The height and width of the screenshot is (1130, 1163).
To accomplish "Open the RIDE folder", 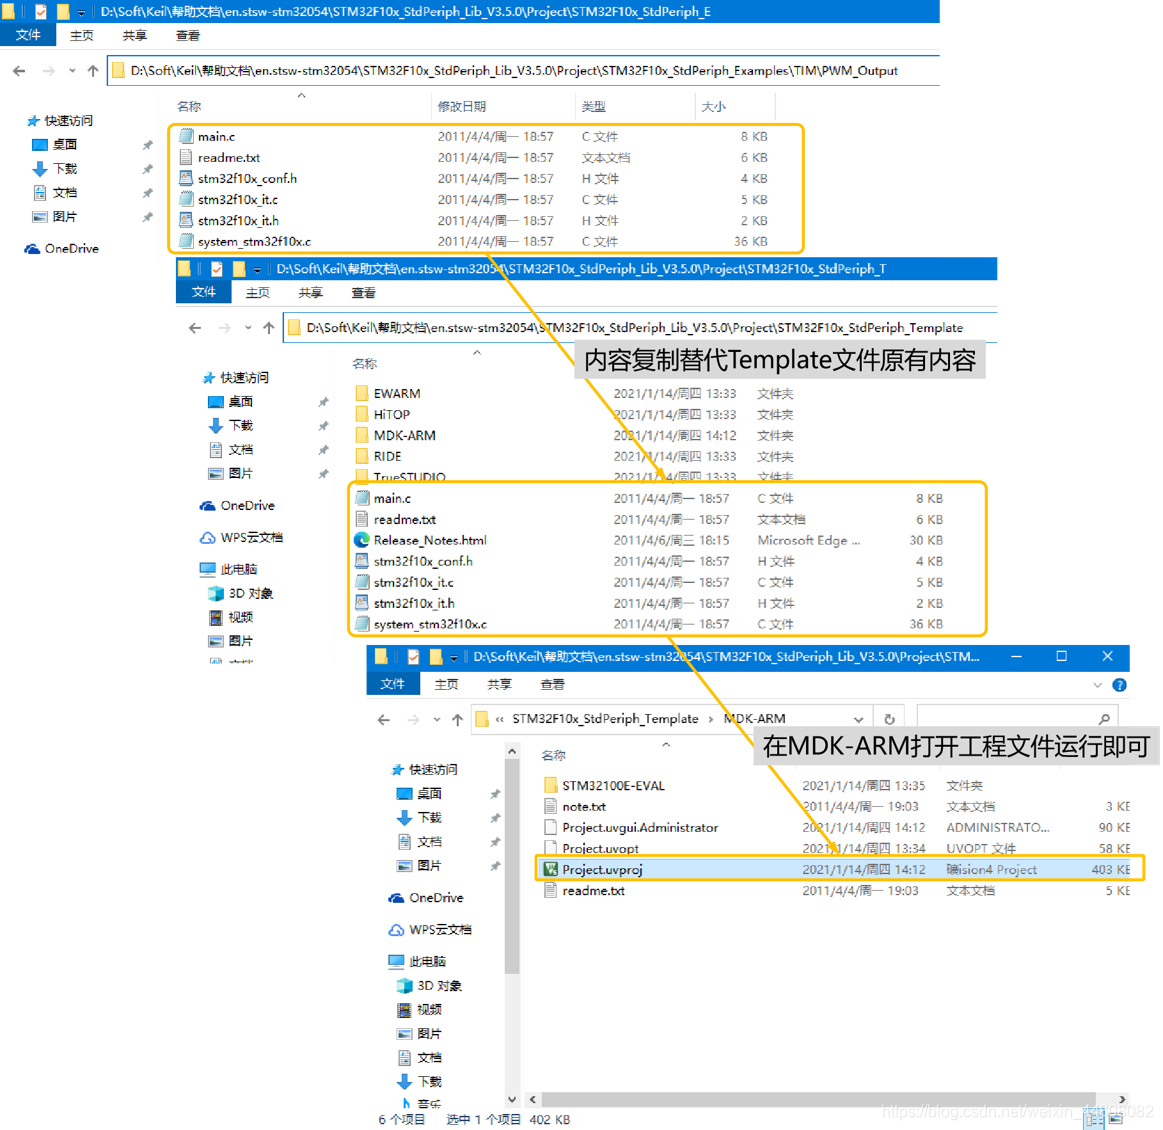I will coord(387,456).
